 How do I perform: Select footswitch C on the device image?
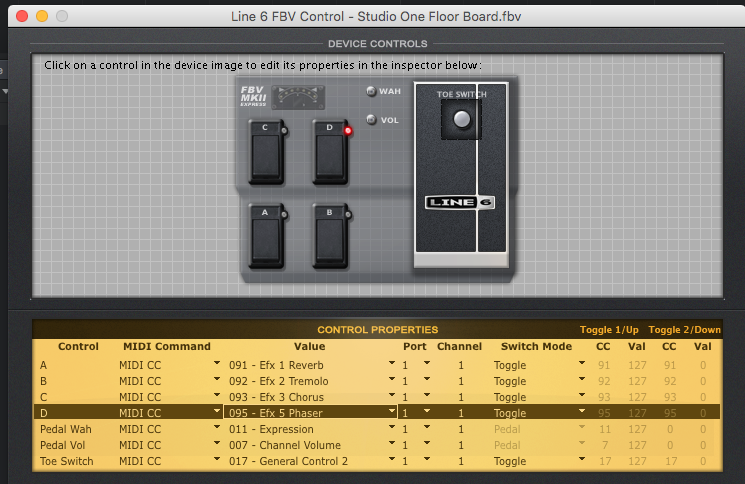tap(266, 152)
